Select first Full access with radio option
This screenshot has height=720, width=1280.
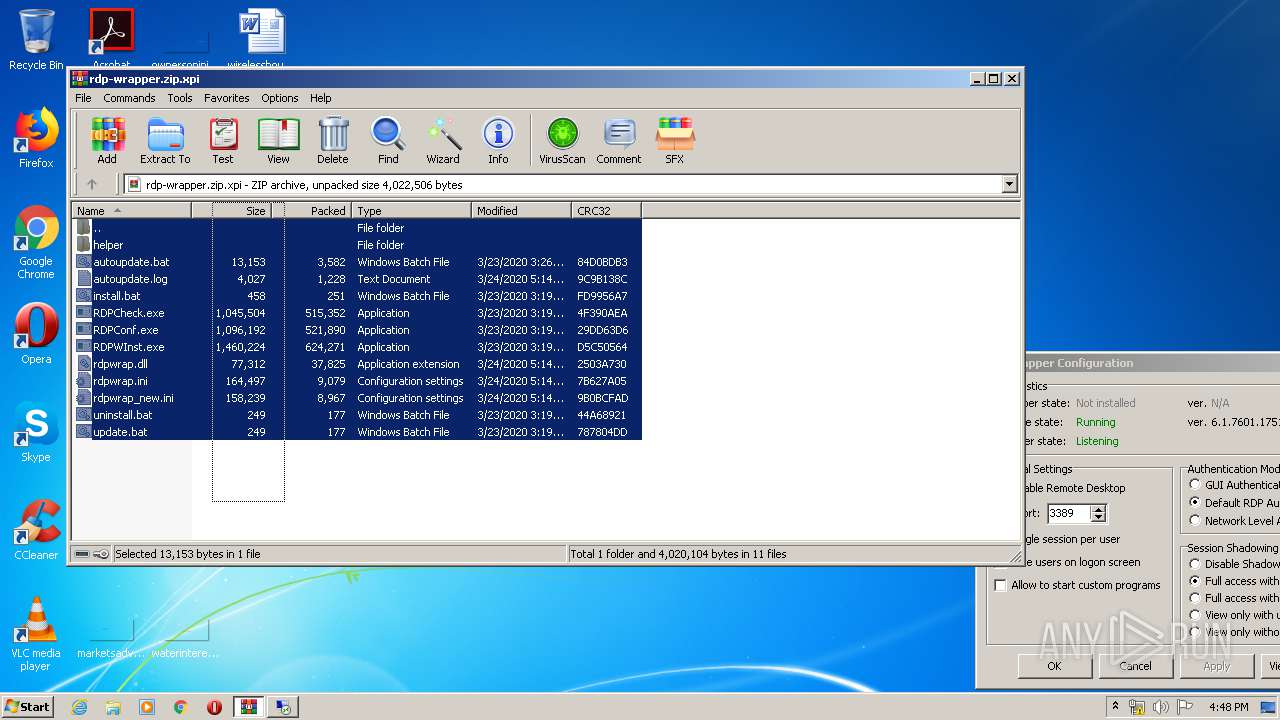(x=1195, y=581)
